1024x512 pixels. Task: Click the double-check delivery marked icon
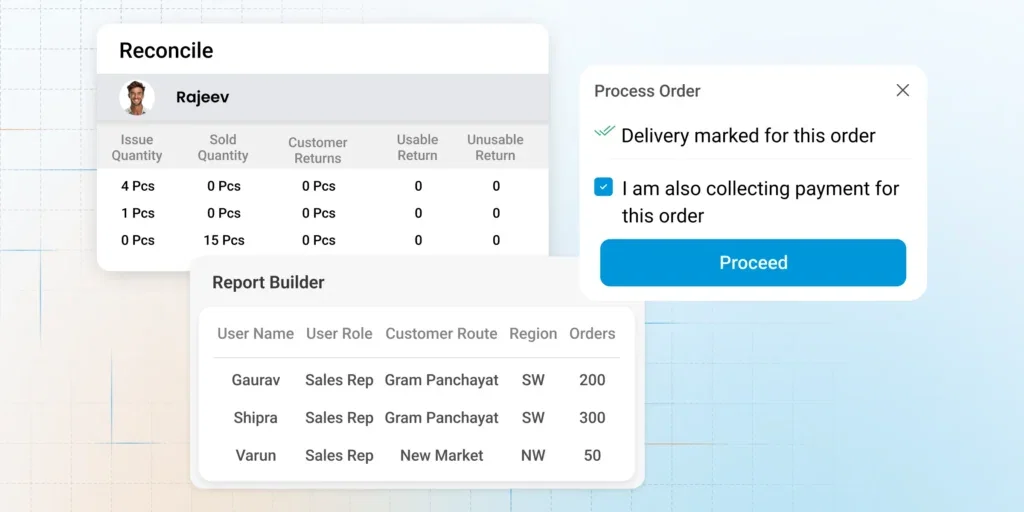coord(604,132)
